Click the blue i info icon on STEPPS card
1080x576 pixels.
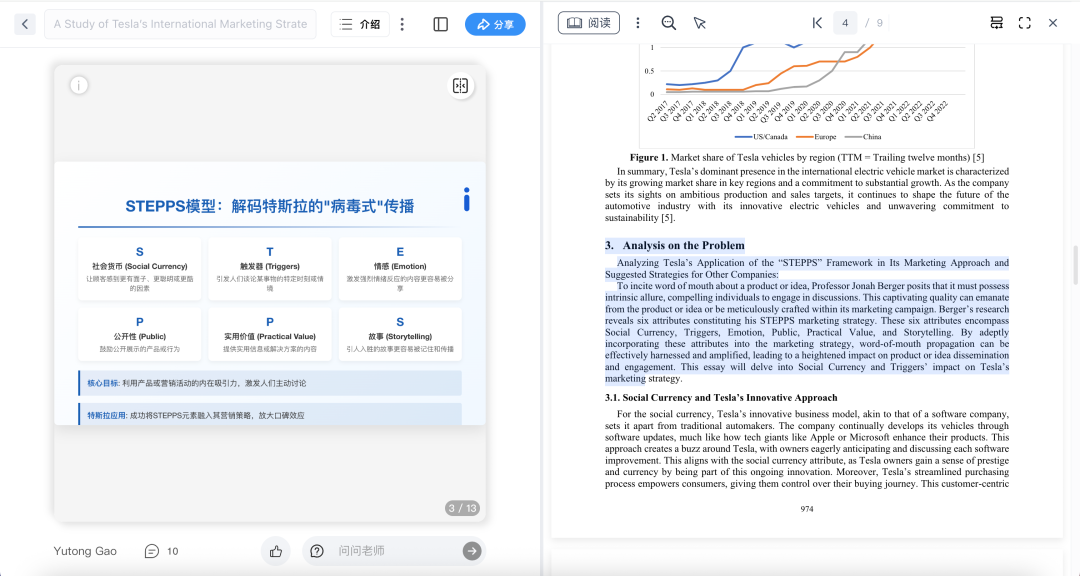(x=465, y=200)
